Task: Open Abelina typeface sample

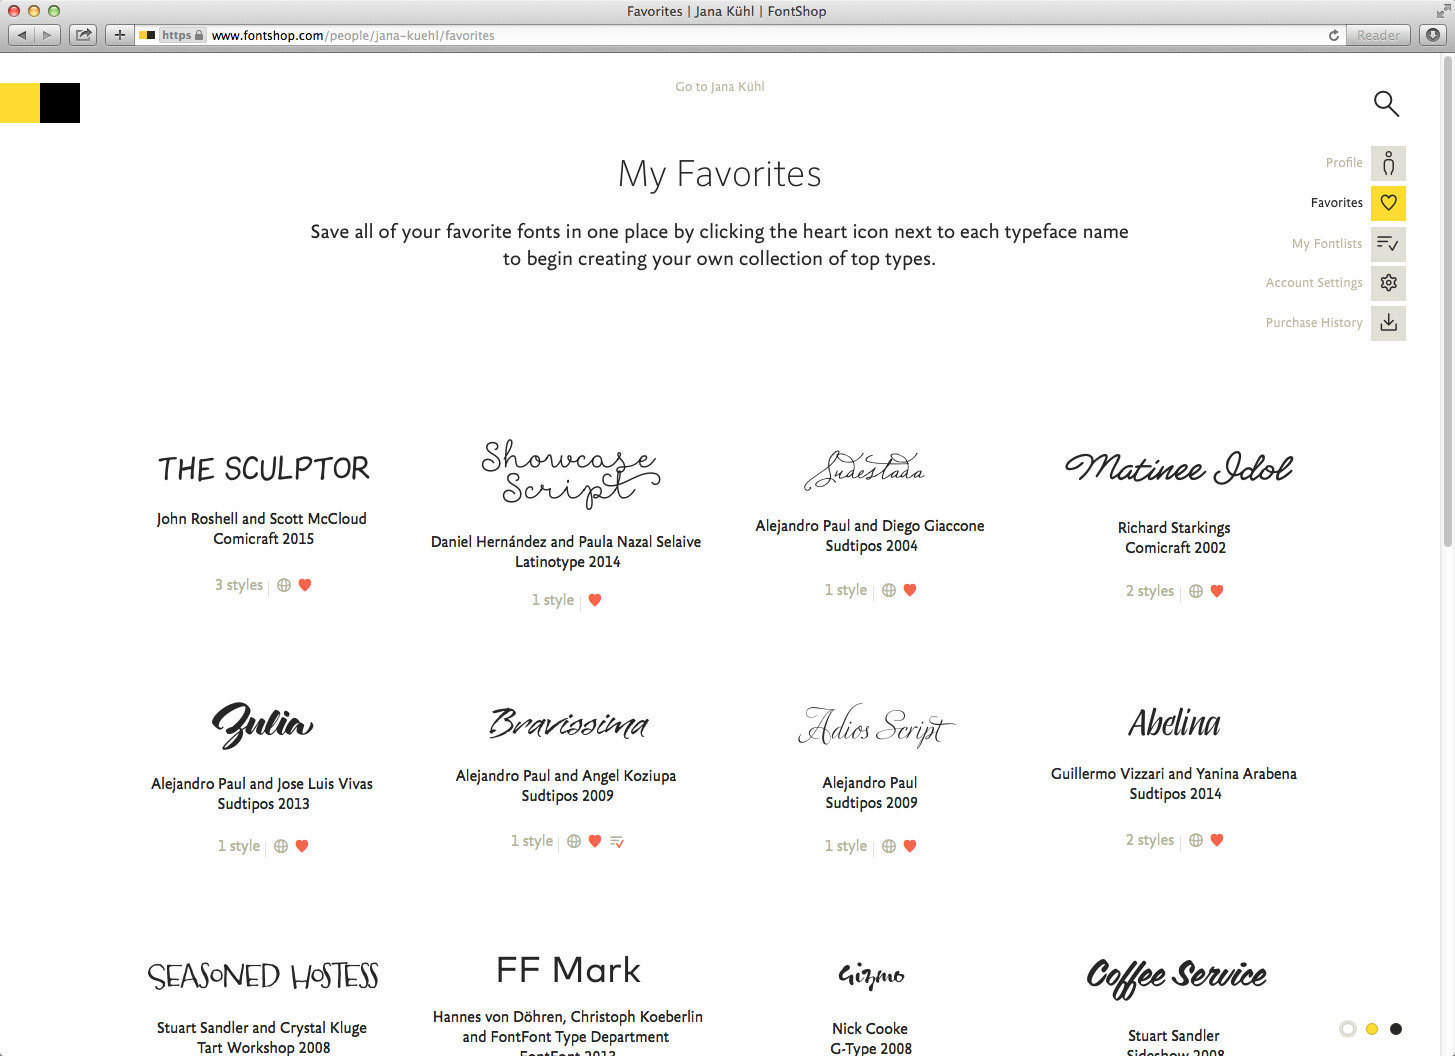Action: [1174, 722]
